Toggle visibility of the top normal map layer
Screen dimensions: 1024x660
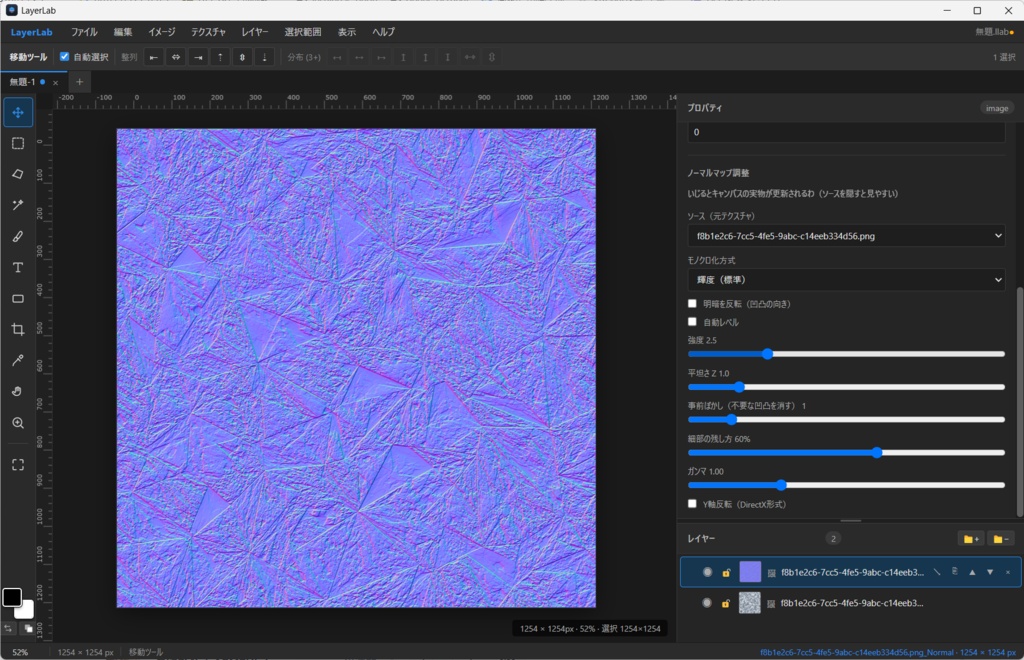point(707,572)
